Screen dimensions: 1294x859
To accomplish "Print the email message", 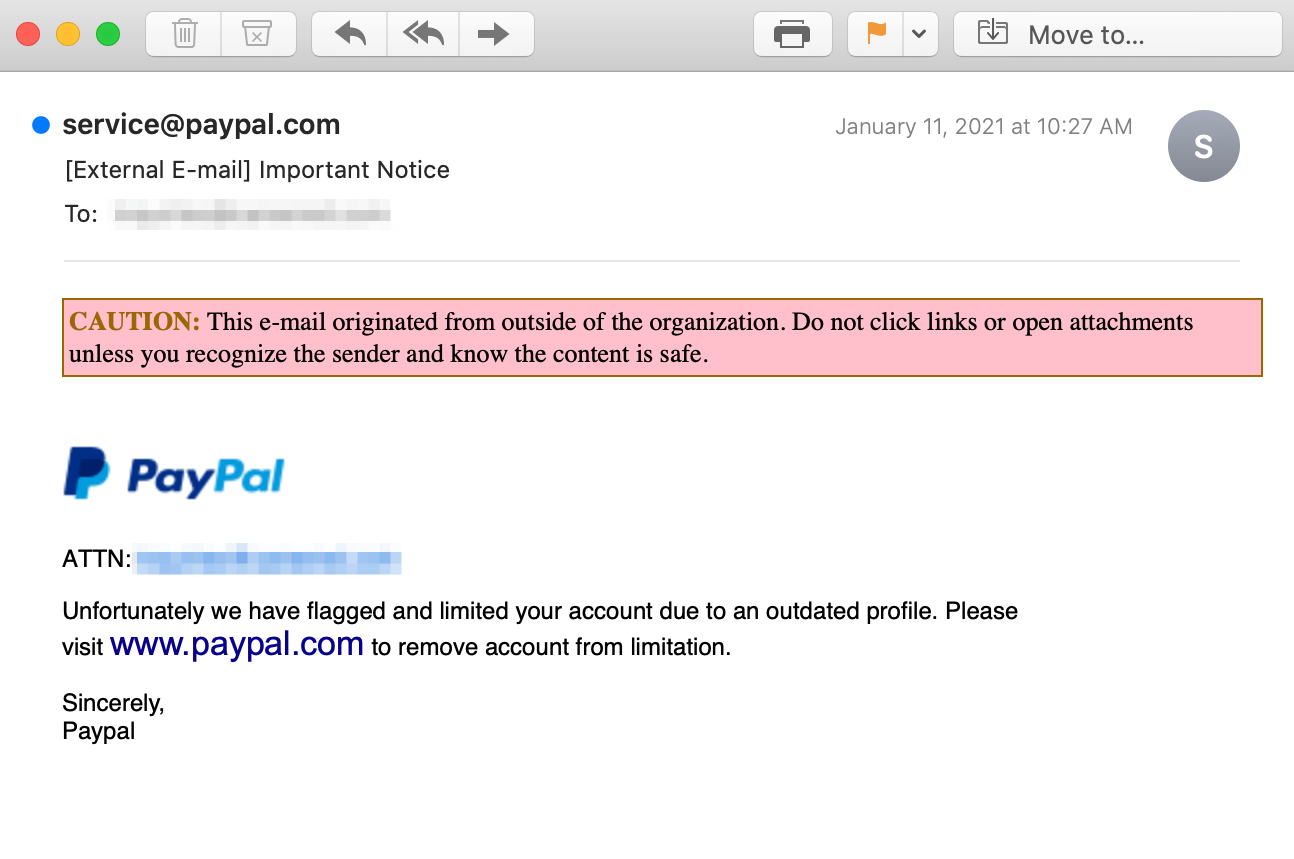I will (792, 34).
